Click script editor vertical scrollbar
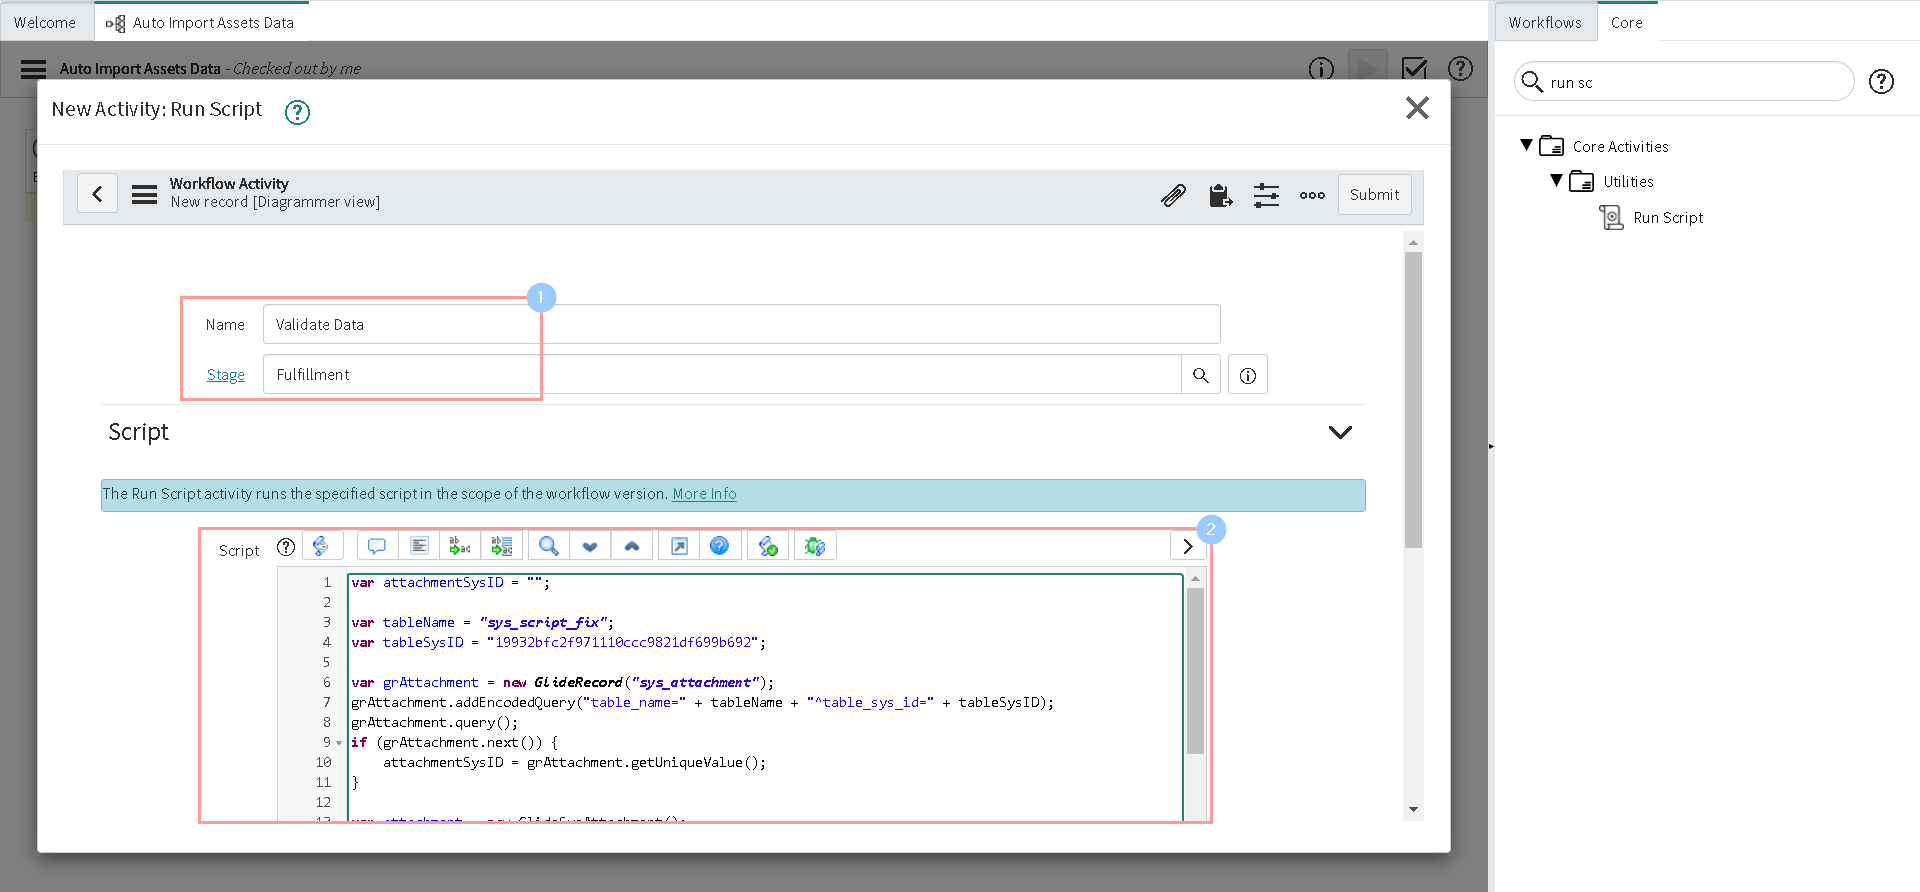The image size is (1920, 892). 1195,670
